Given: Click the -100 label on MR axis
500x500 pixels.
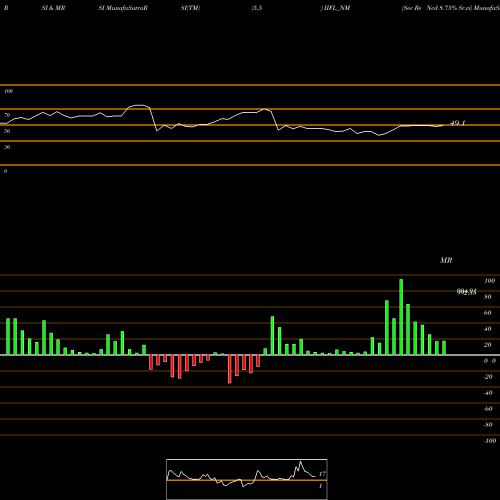Looking at the screenshot, I should [490, 441].
